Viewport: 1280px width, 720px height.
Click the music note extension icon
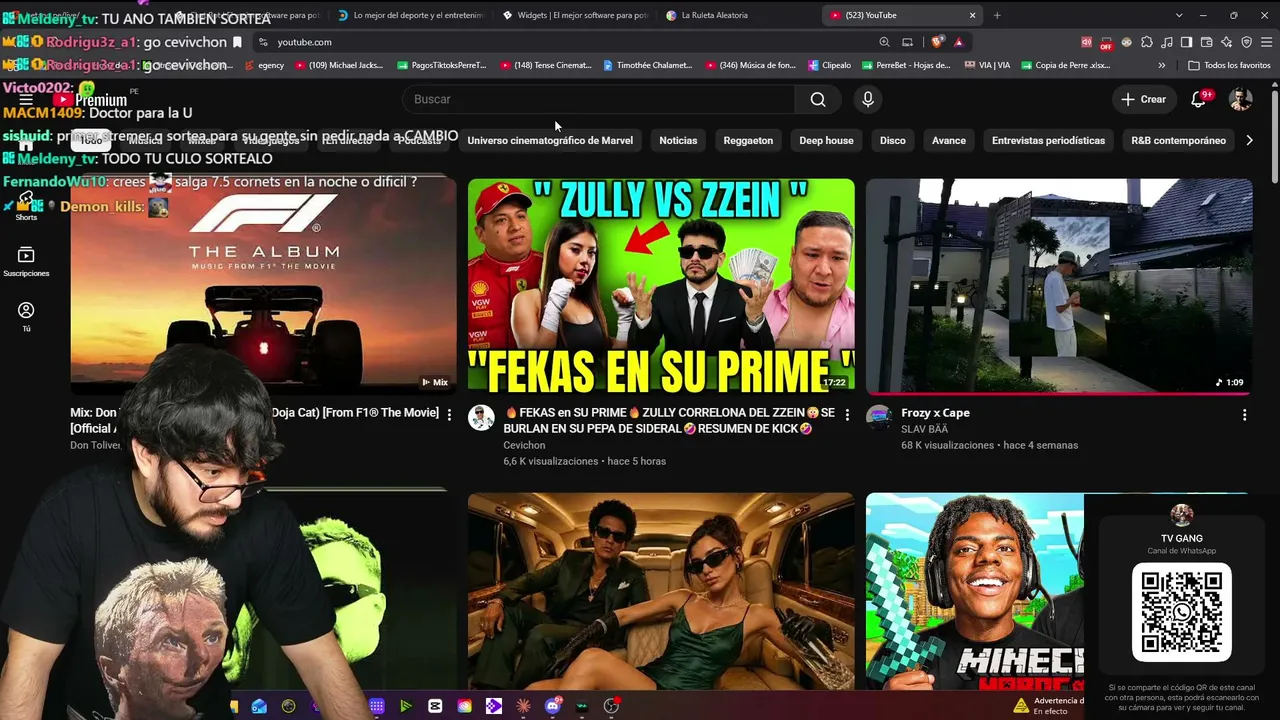(x=1166, y=42)
